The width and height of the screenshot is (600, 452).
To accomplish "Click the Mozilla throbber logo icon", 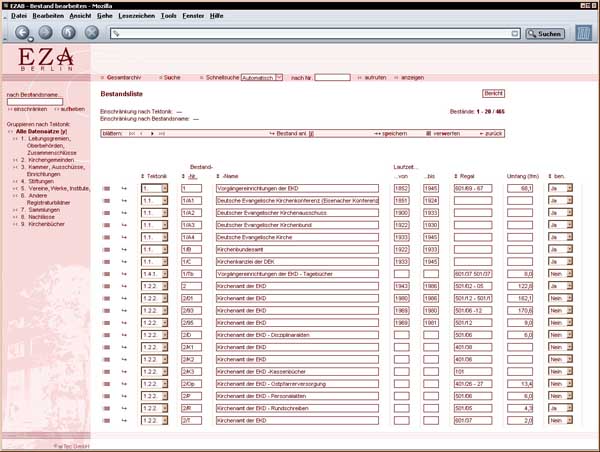I will 584,33.
